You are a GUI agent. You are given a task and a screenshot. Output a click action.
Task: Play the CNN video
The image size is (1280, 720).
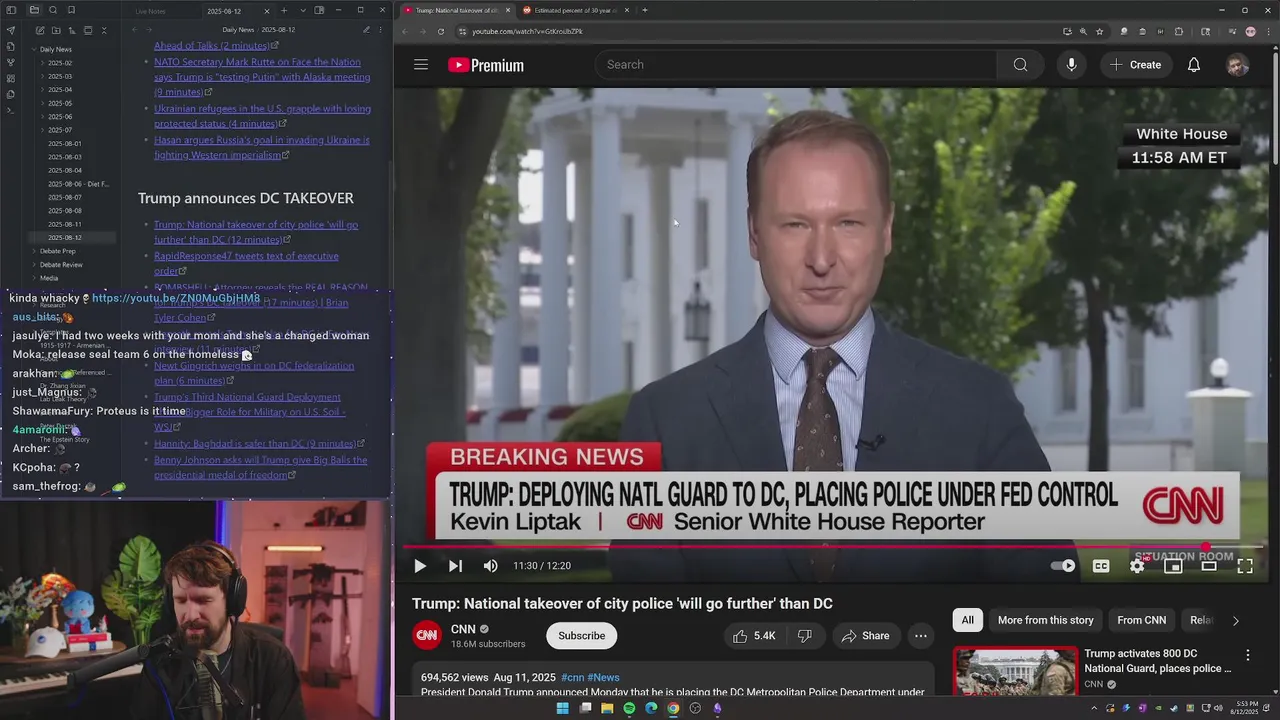click(x=420, y=566)
